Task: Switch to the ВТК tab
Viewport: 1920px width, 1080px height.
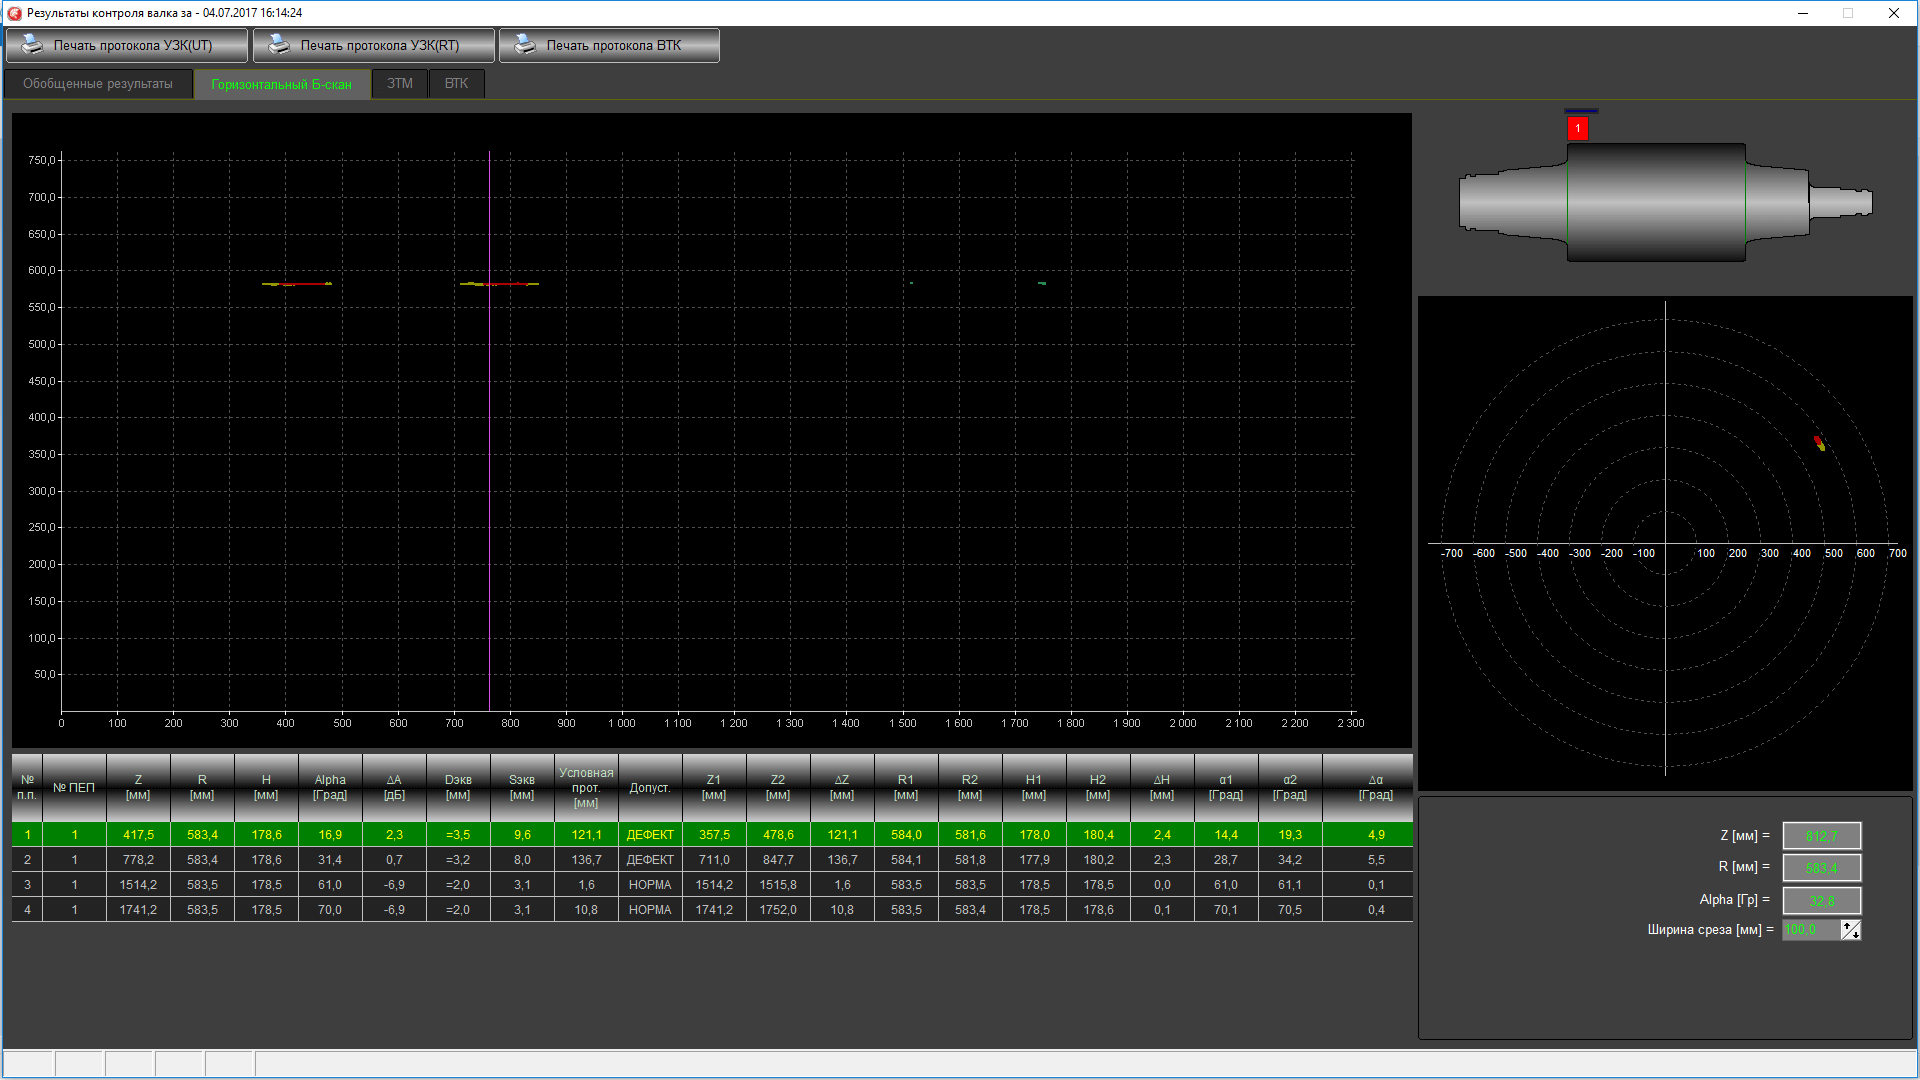Action: [456, 84]
